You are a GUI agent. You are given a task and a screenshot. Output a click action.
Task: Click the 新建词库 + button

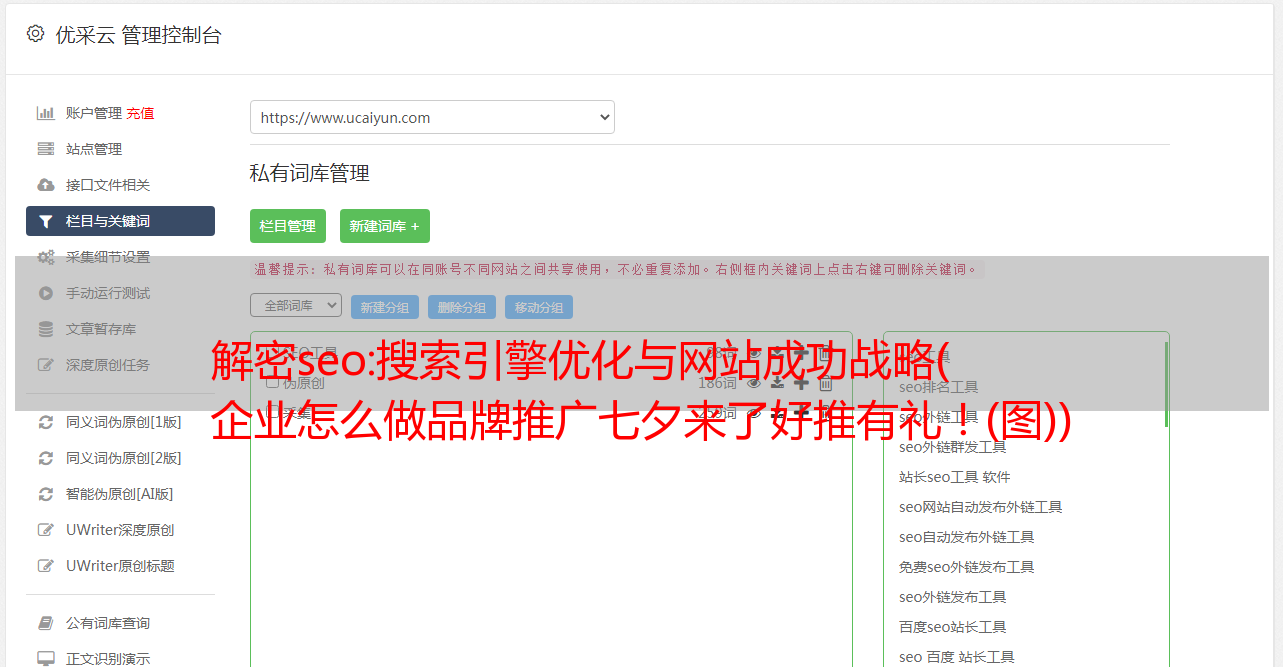[385, 226]
